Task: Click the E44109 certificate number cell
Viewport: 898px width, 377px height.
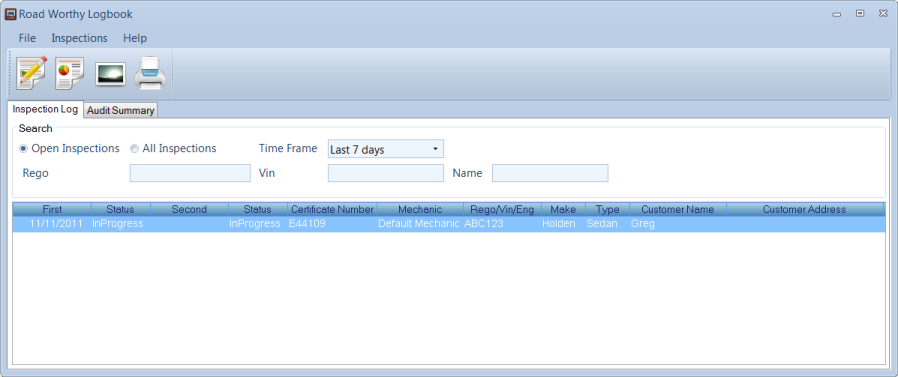Action: click(x=332, y=223)
